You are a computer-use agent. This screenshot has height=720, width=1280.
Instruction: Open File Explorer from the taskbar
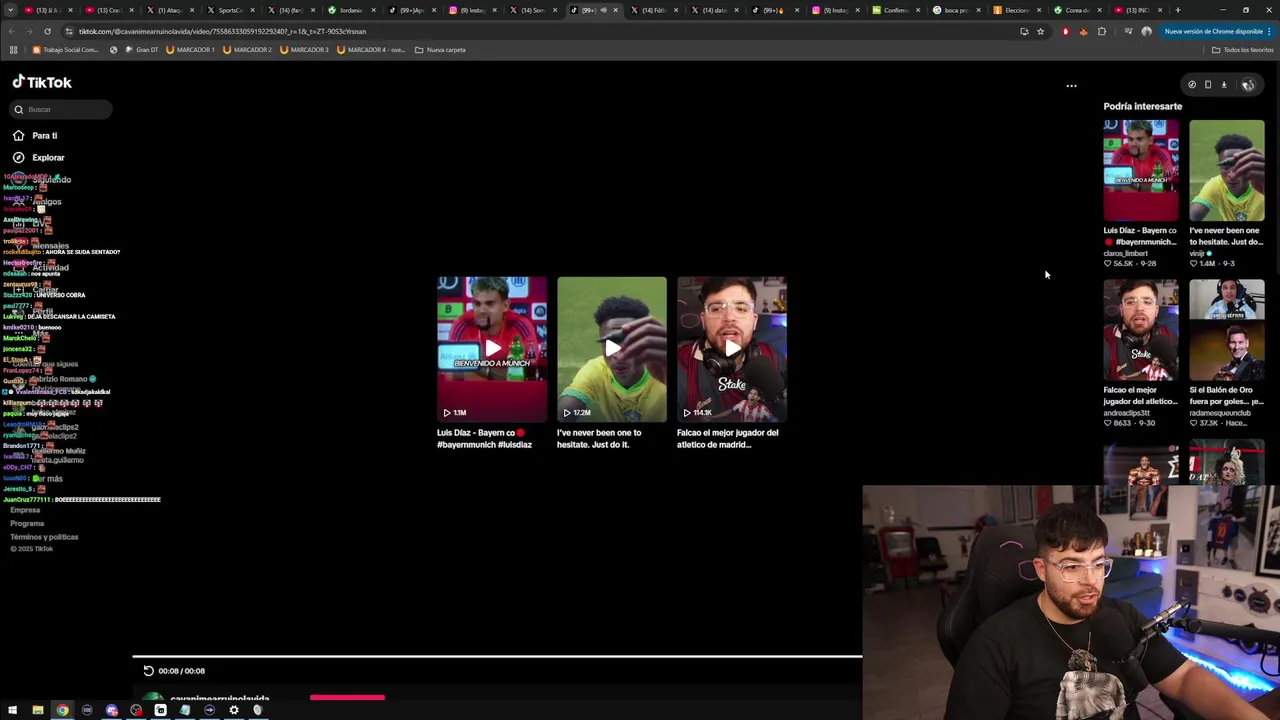click(38, 710)
